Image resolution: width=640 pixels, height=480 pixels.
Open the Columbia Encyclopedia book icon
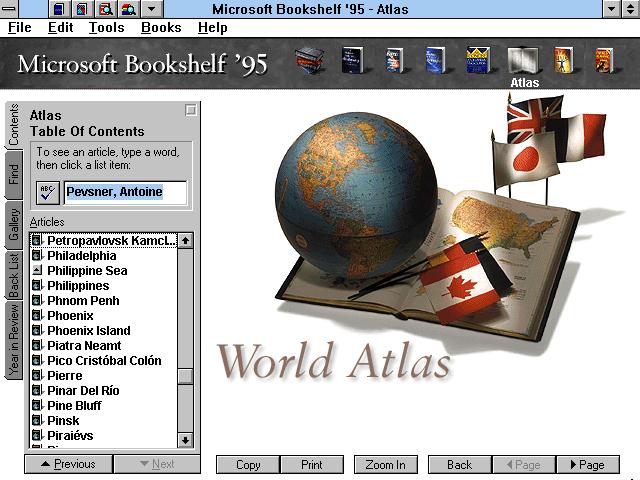(x=478, y=60)
